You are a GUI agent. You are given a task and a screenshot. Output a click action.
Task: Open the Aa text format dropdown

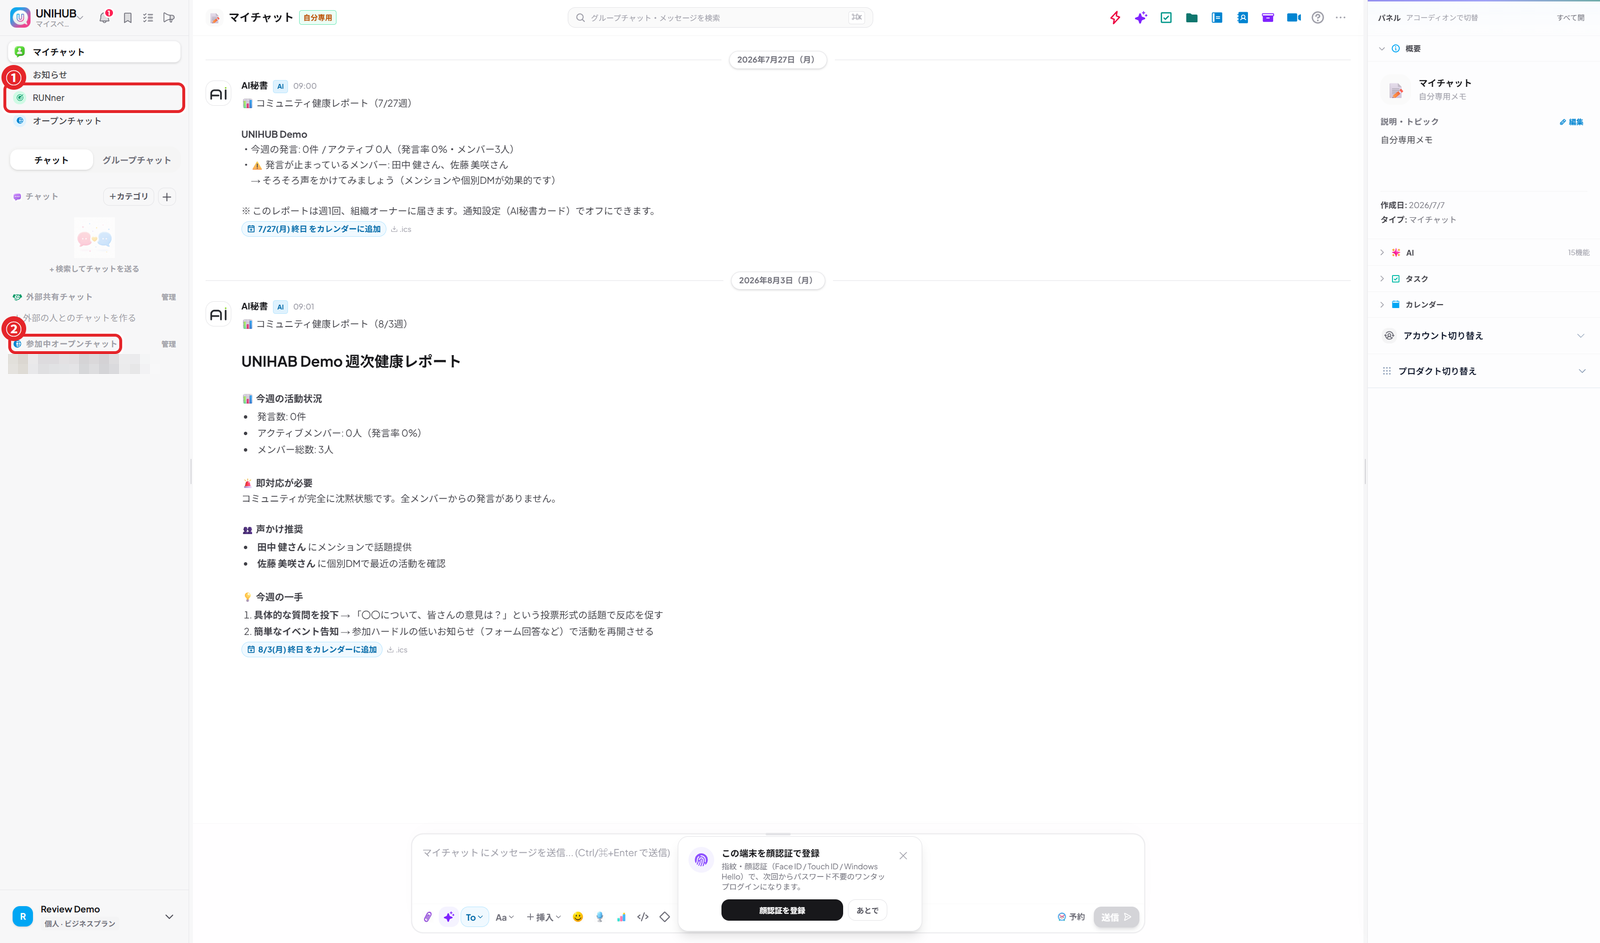point(505,917)
